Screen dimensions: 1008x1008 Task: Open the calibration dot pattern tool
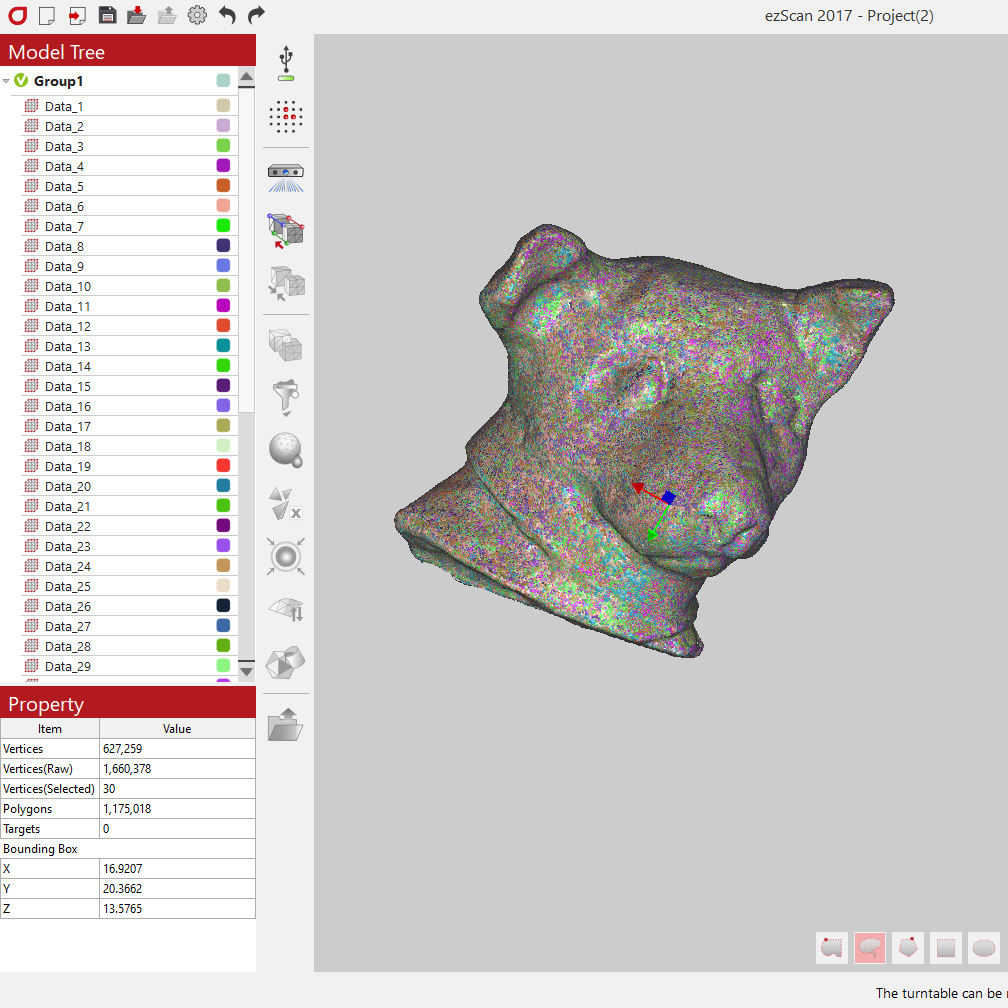287,117
